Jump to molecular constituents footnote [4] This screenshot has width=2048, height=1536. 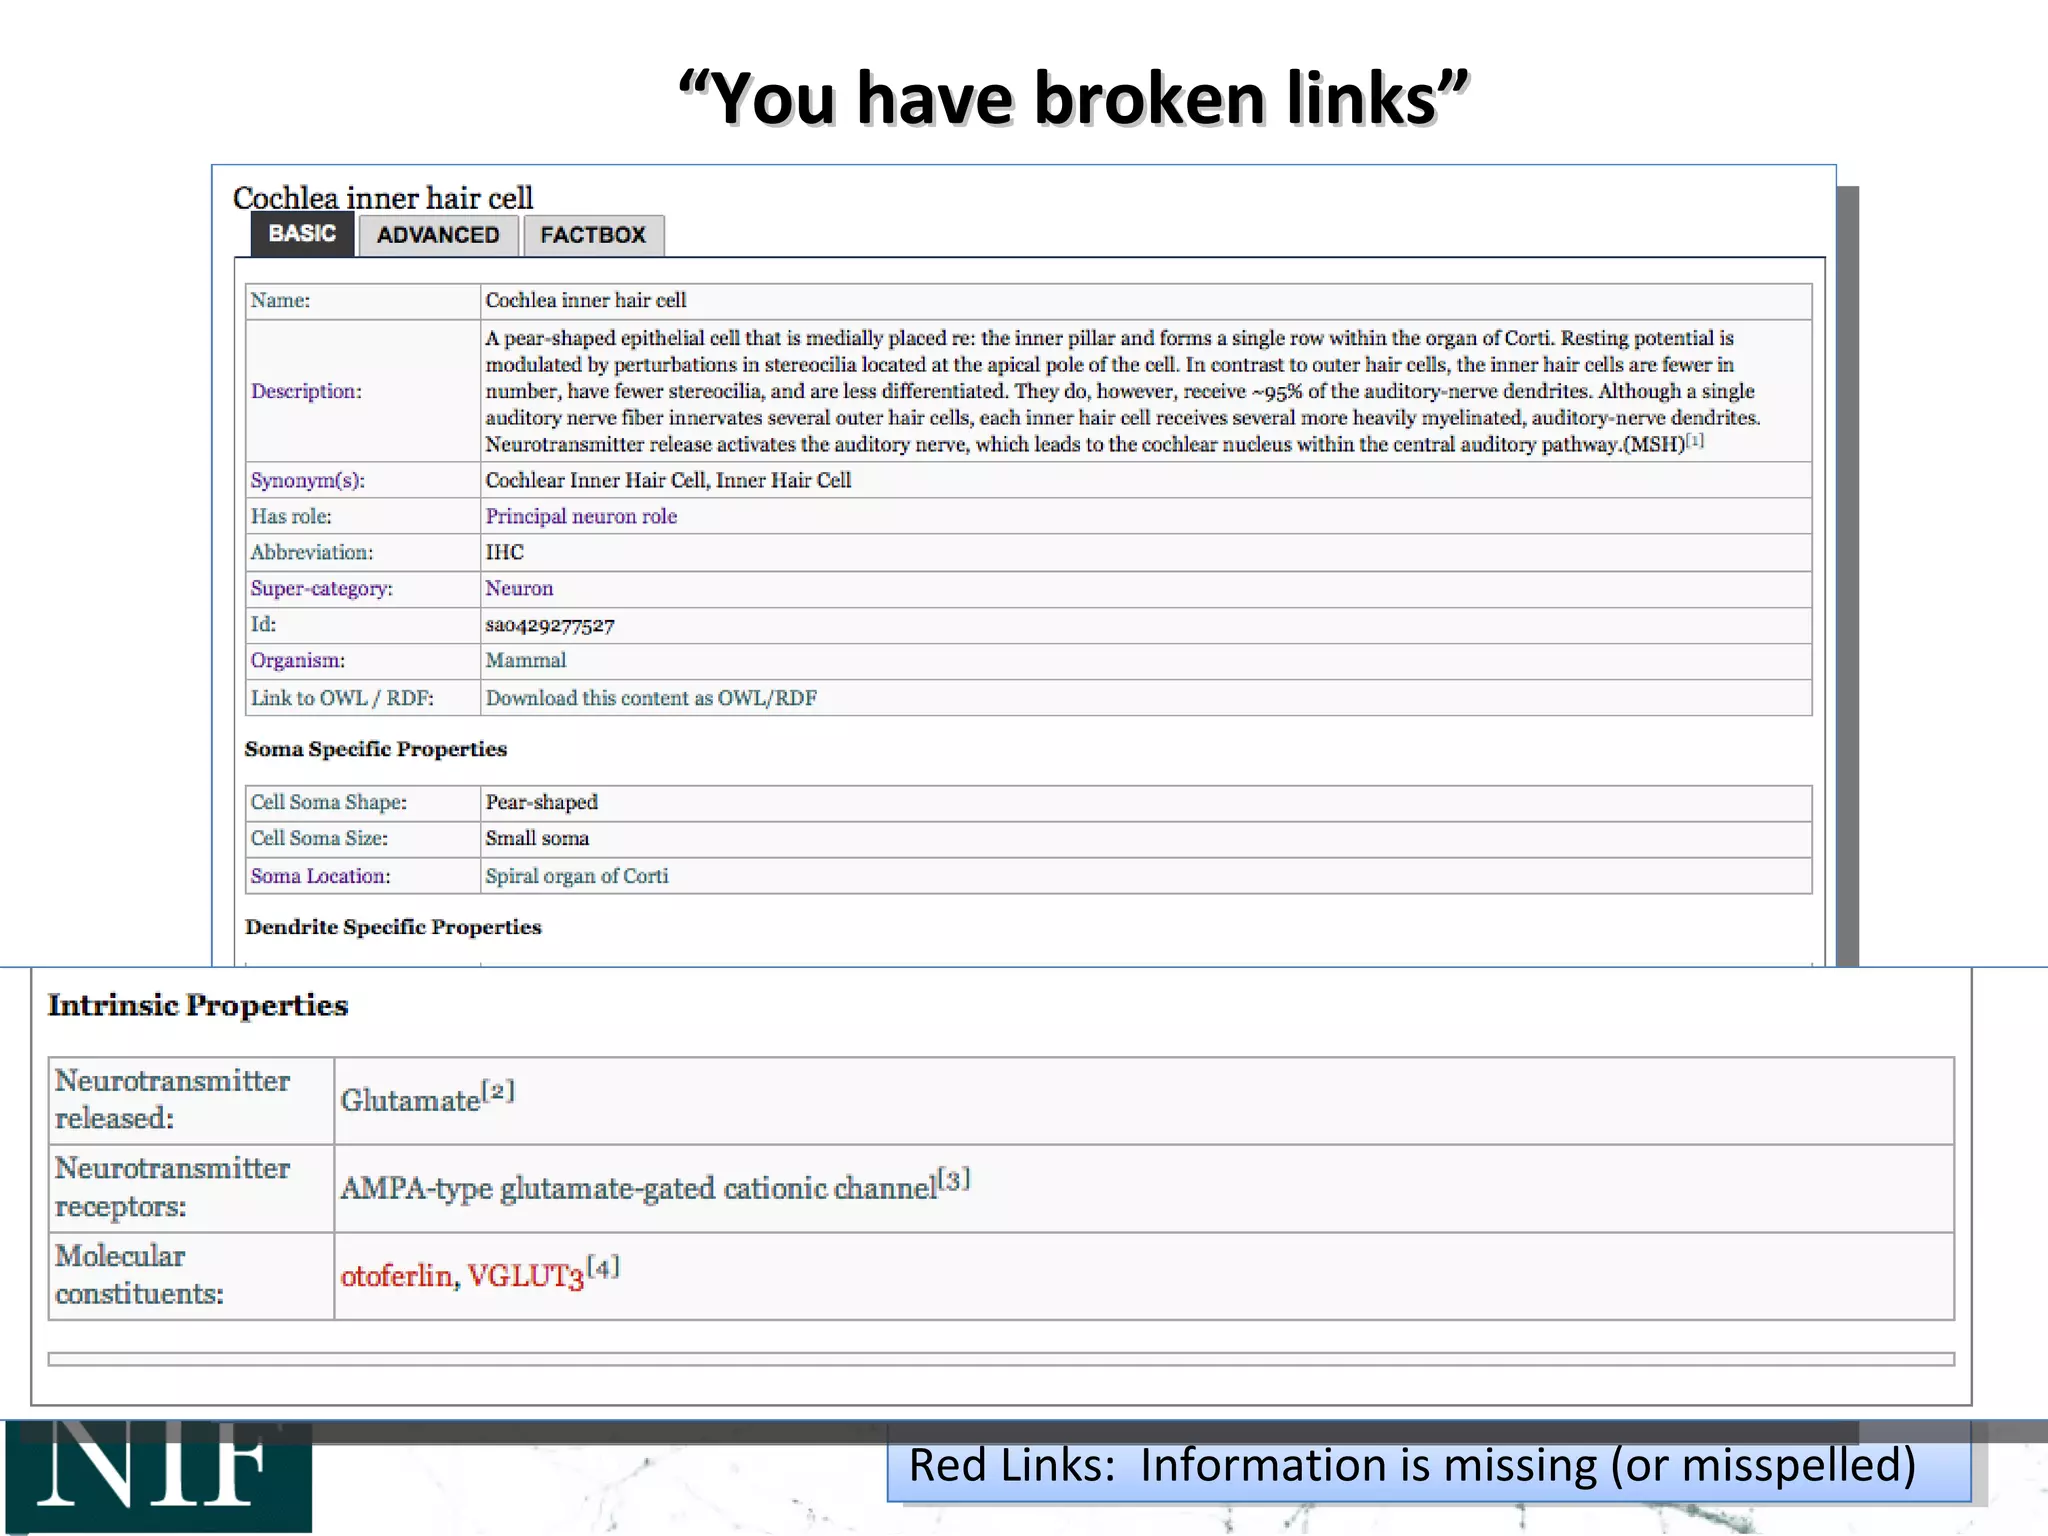(603, 1267)
